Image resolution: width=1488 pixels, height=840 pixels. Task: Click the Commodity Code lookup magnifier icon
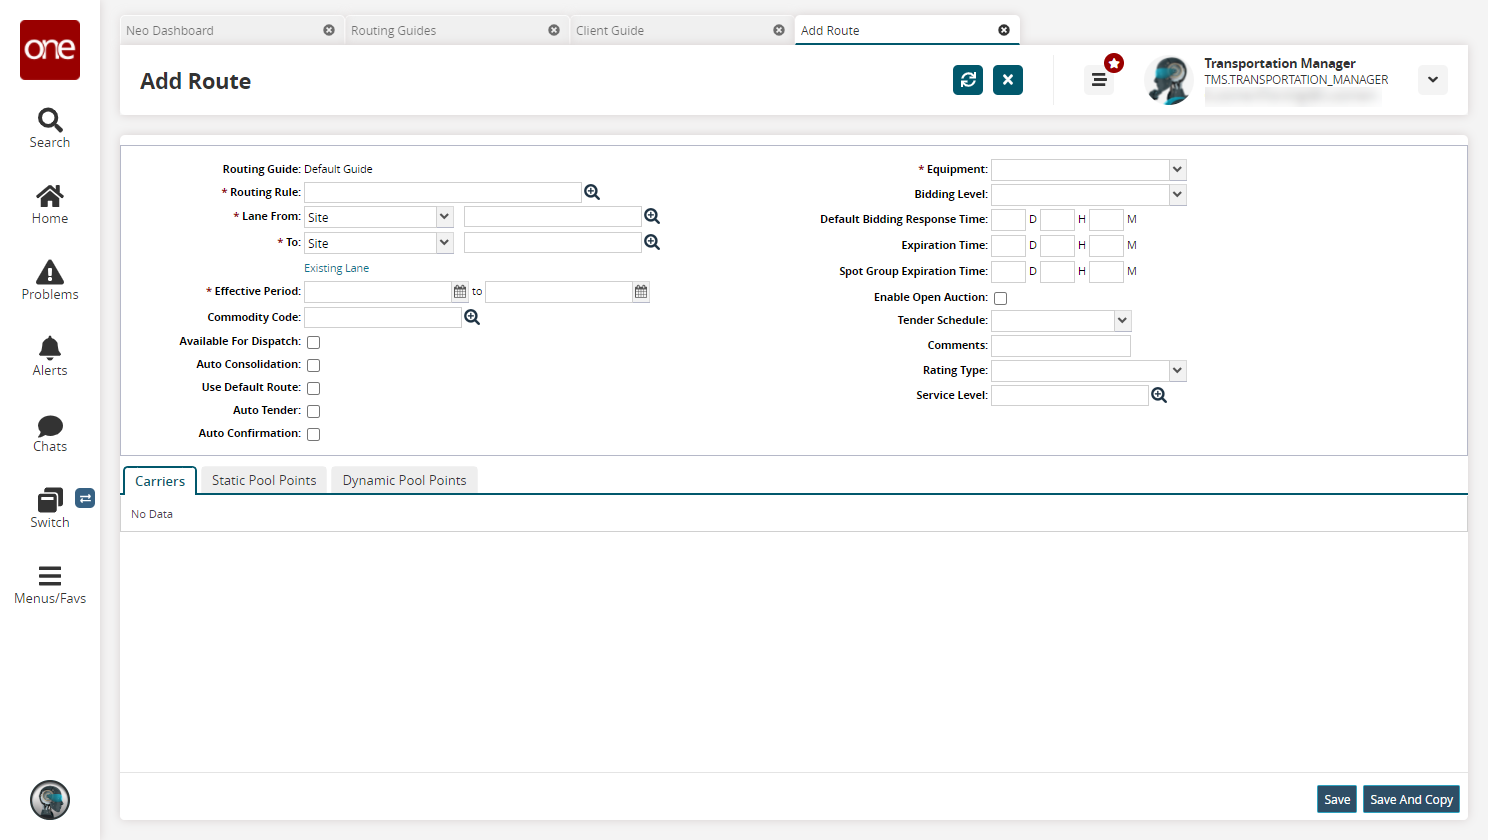point(472,317)
